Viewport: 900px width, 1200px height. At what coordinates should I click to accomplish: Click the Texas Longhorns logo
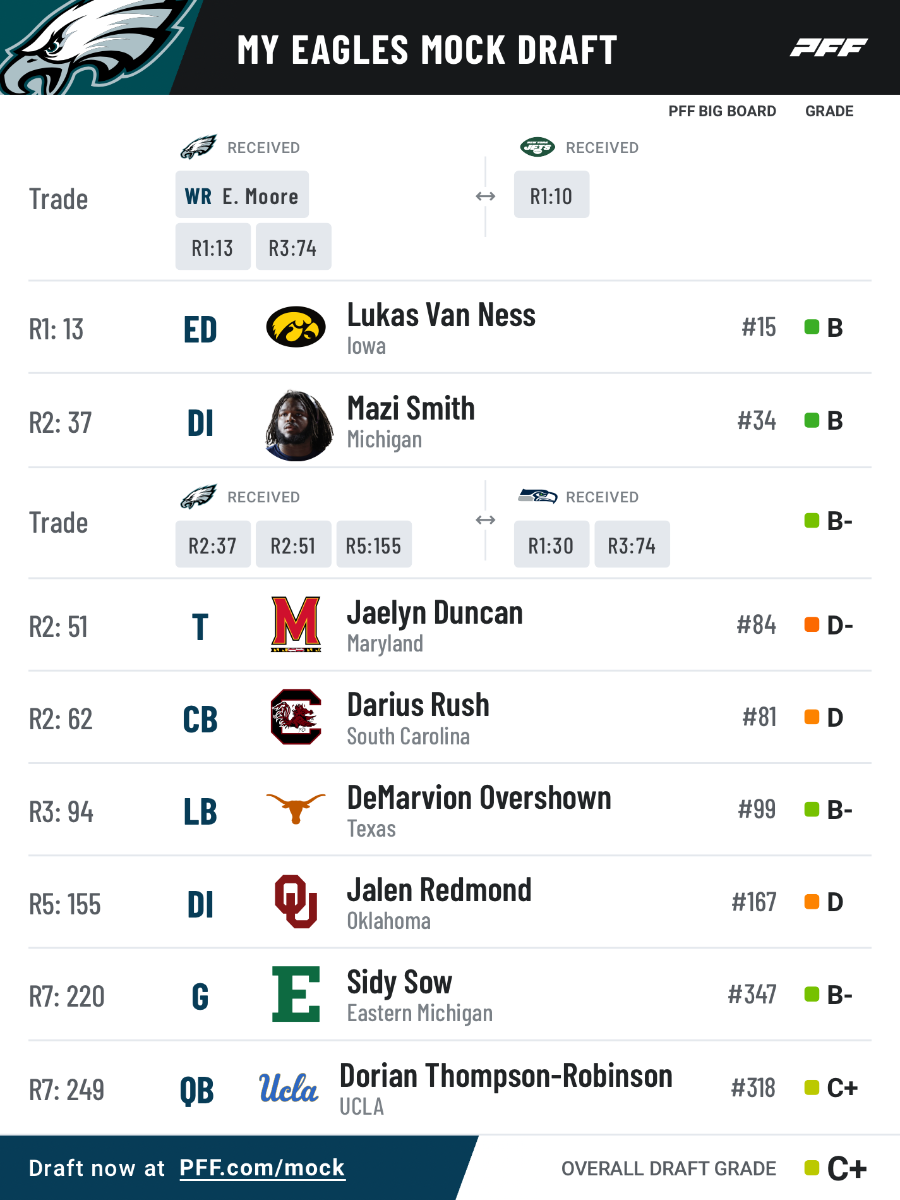point(296,808)
